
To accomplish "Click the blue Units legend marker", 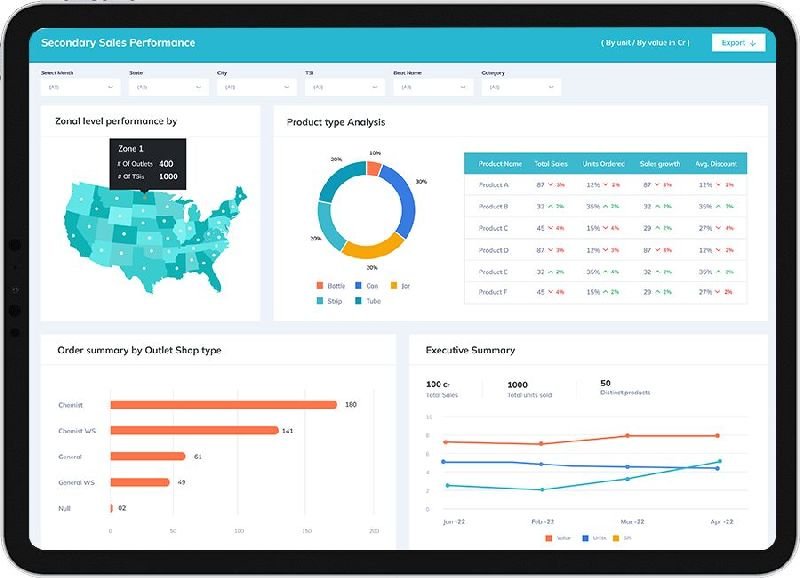I will [x=584, y=538].
